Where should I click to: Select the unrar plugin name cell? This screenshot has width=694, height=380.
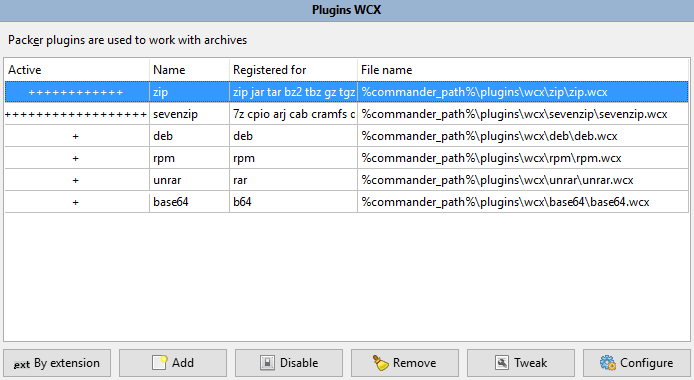[189, 180]
